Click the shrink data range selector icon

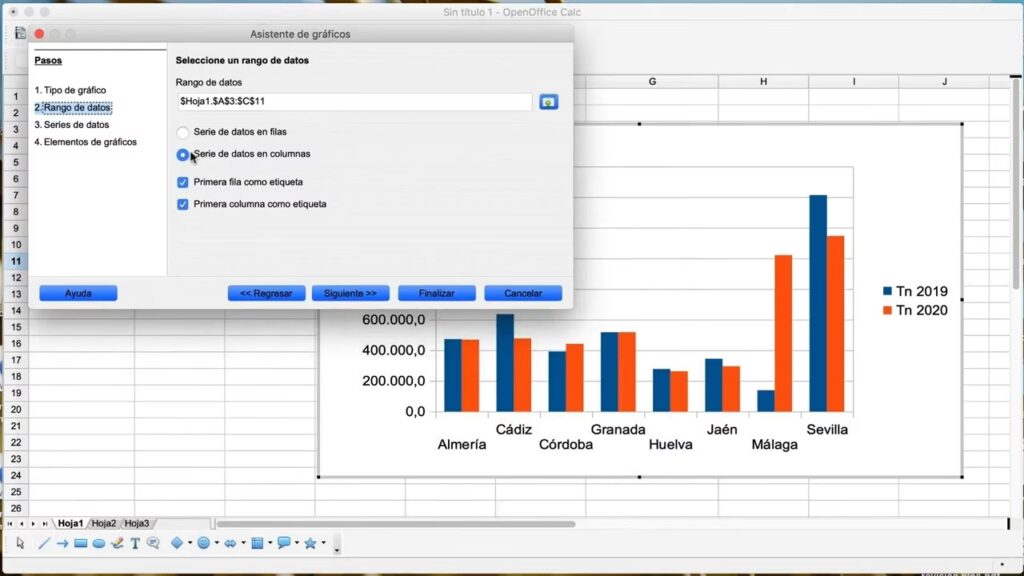tap(548, 102)
